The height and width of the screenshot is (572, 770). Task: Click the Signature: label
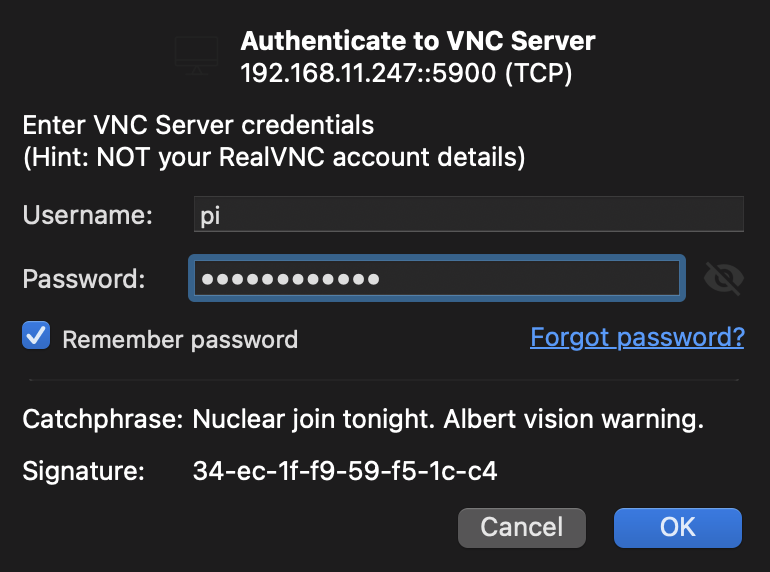click(x=83, y=471)
